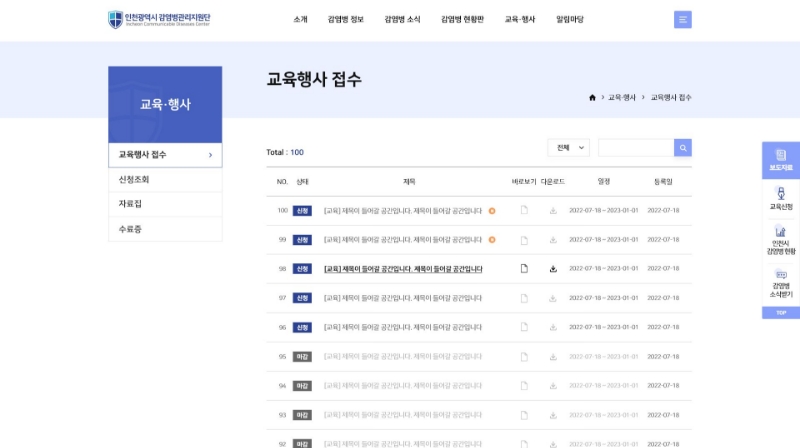Screen dimensions: 800x448
Task: Download attachment for row 94
Action: (x=553, y=386)
